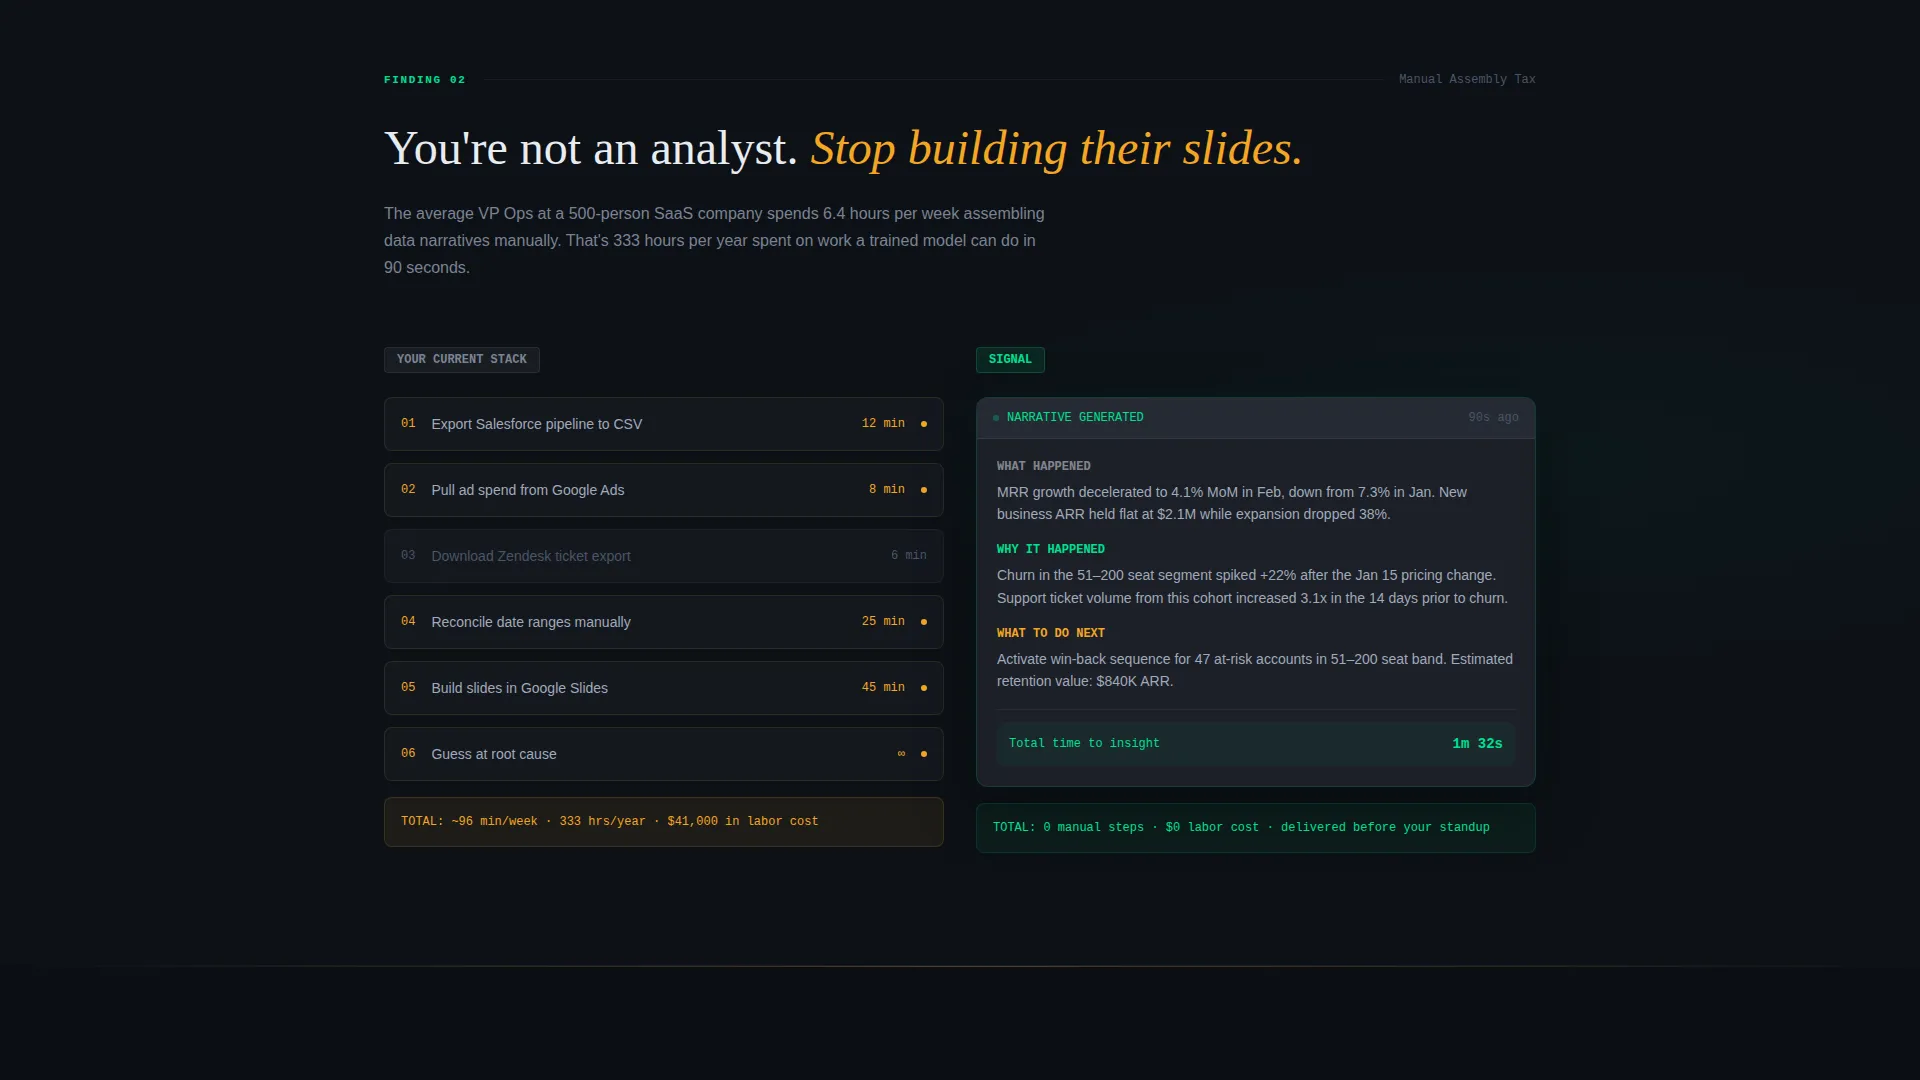1920x1080 pixels.
Task: Select the SIGNAL label badge
Action: (x=1010, y=360)
